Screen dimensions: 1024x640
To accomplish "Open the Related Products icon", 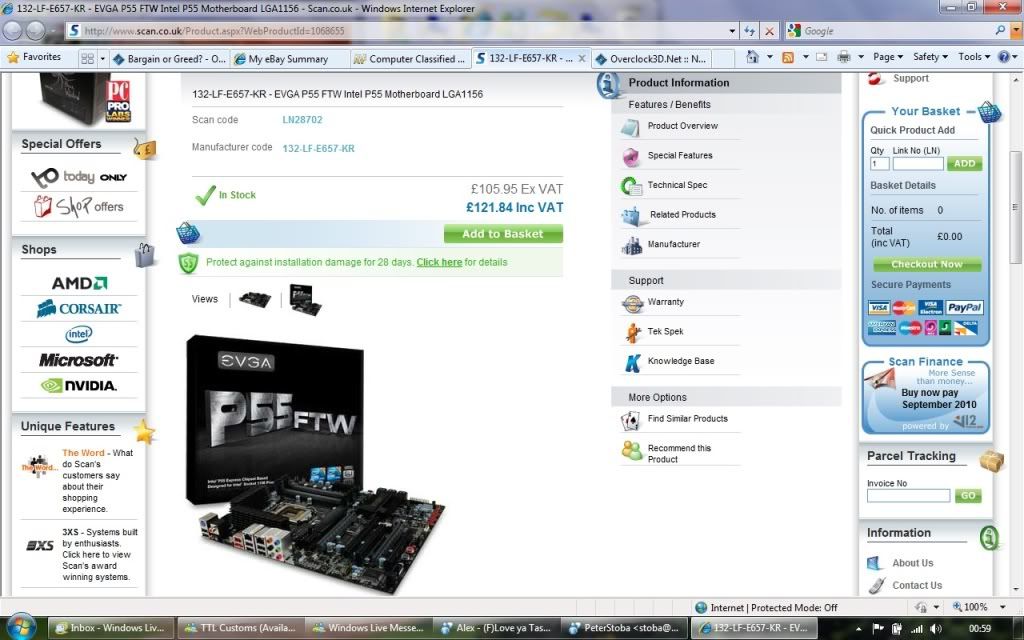I will [631, 216].
